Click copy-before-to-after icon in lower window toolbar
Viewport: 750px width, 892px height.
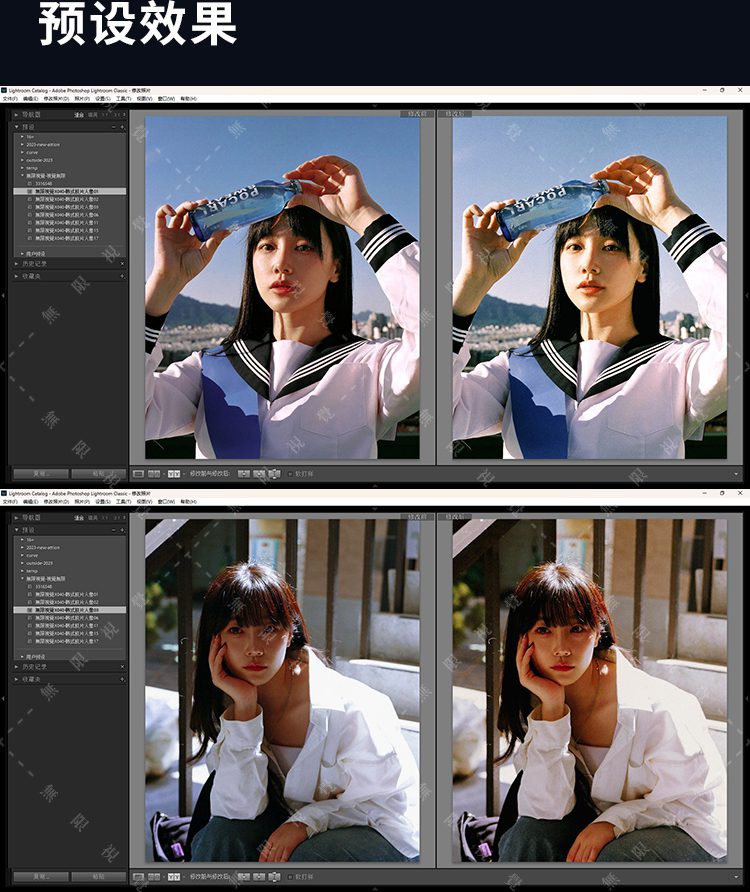pyautogui.click(x=245, y=876)
